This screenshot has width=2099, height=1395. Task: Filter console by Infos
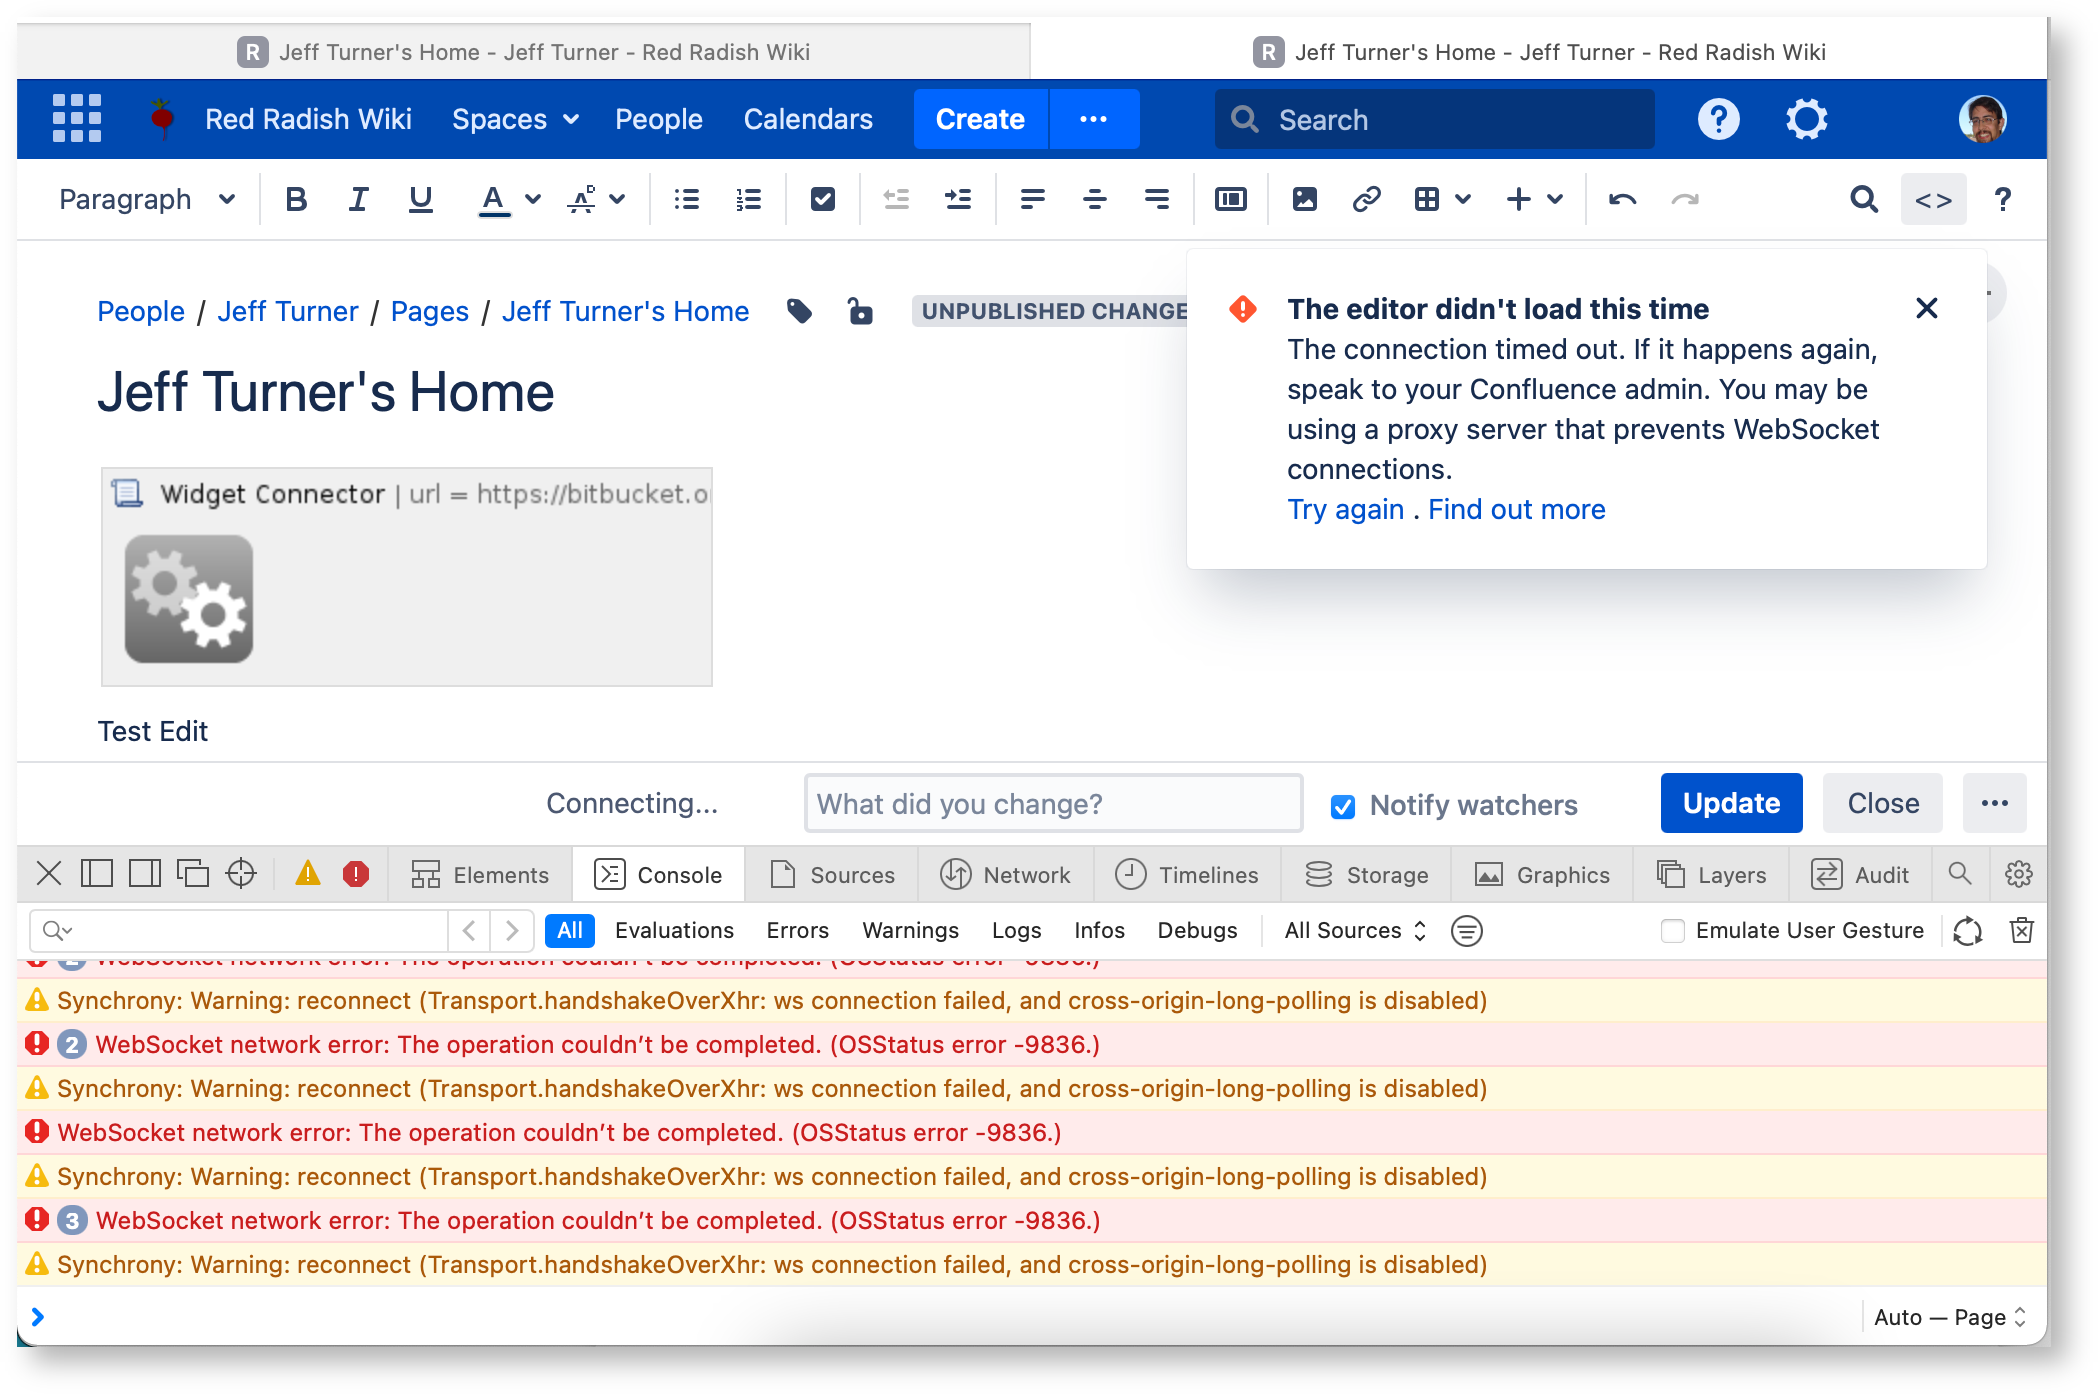pyautogui.click(x=1099, y=931)
